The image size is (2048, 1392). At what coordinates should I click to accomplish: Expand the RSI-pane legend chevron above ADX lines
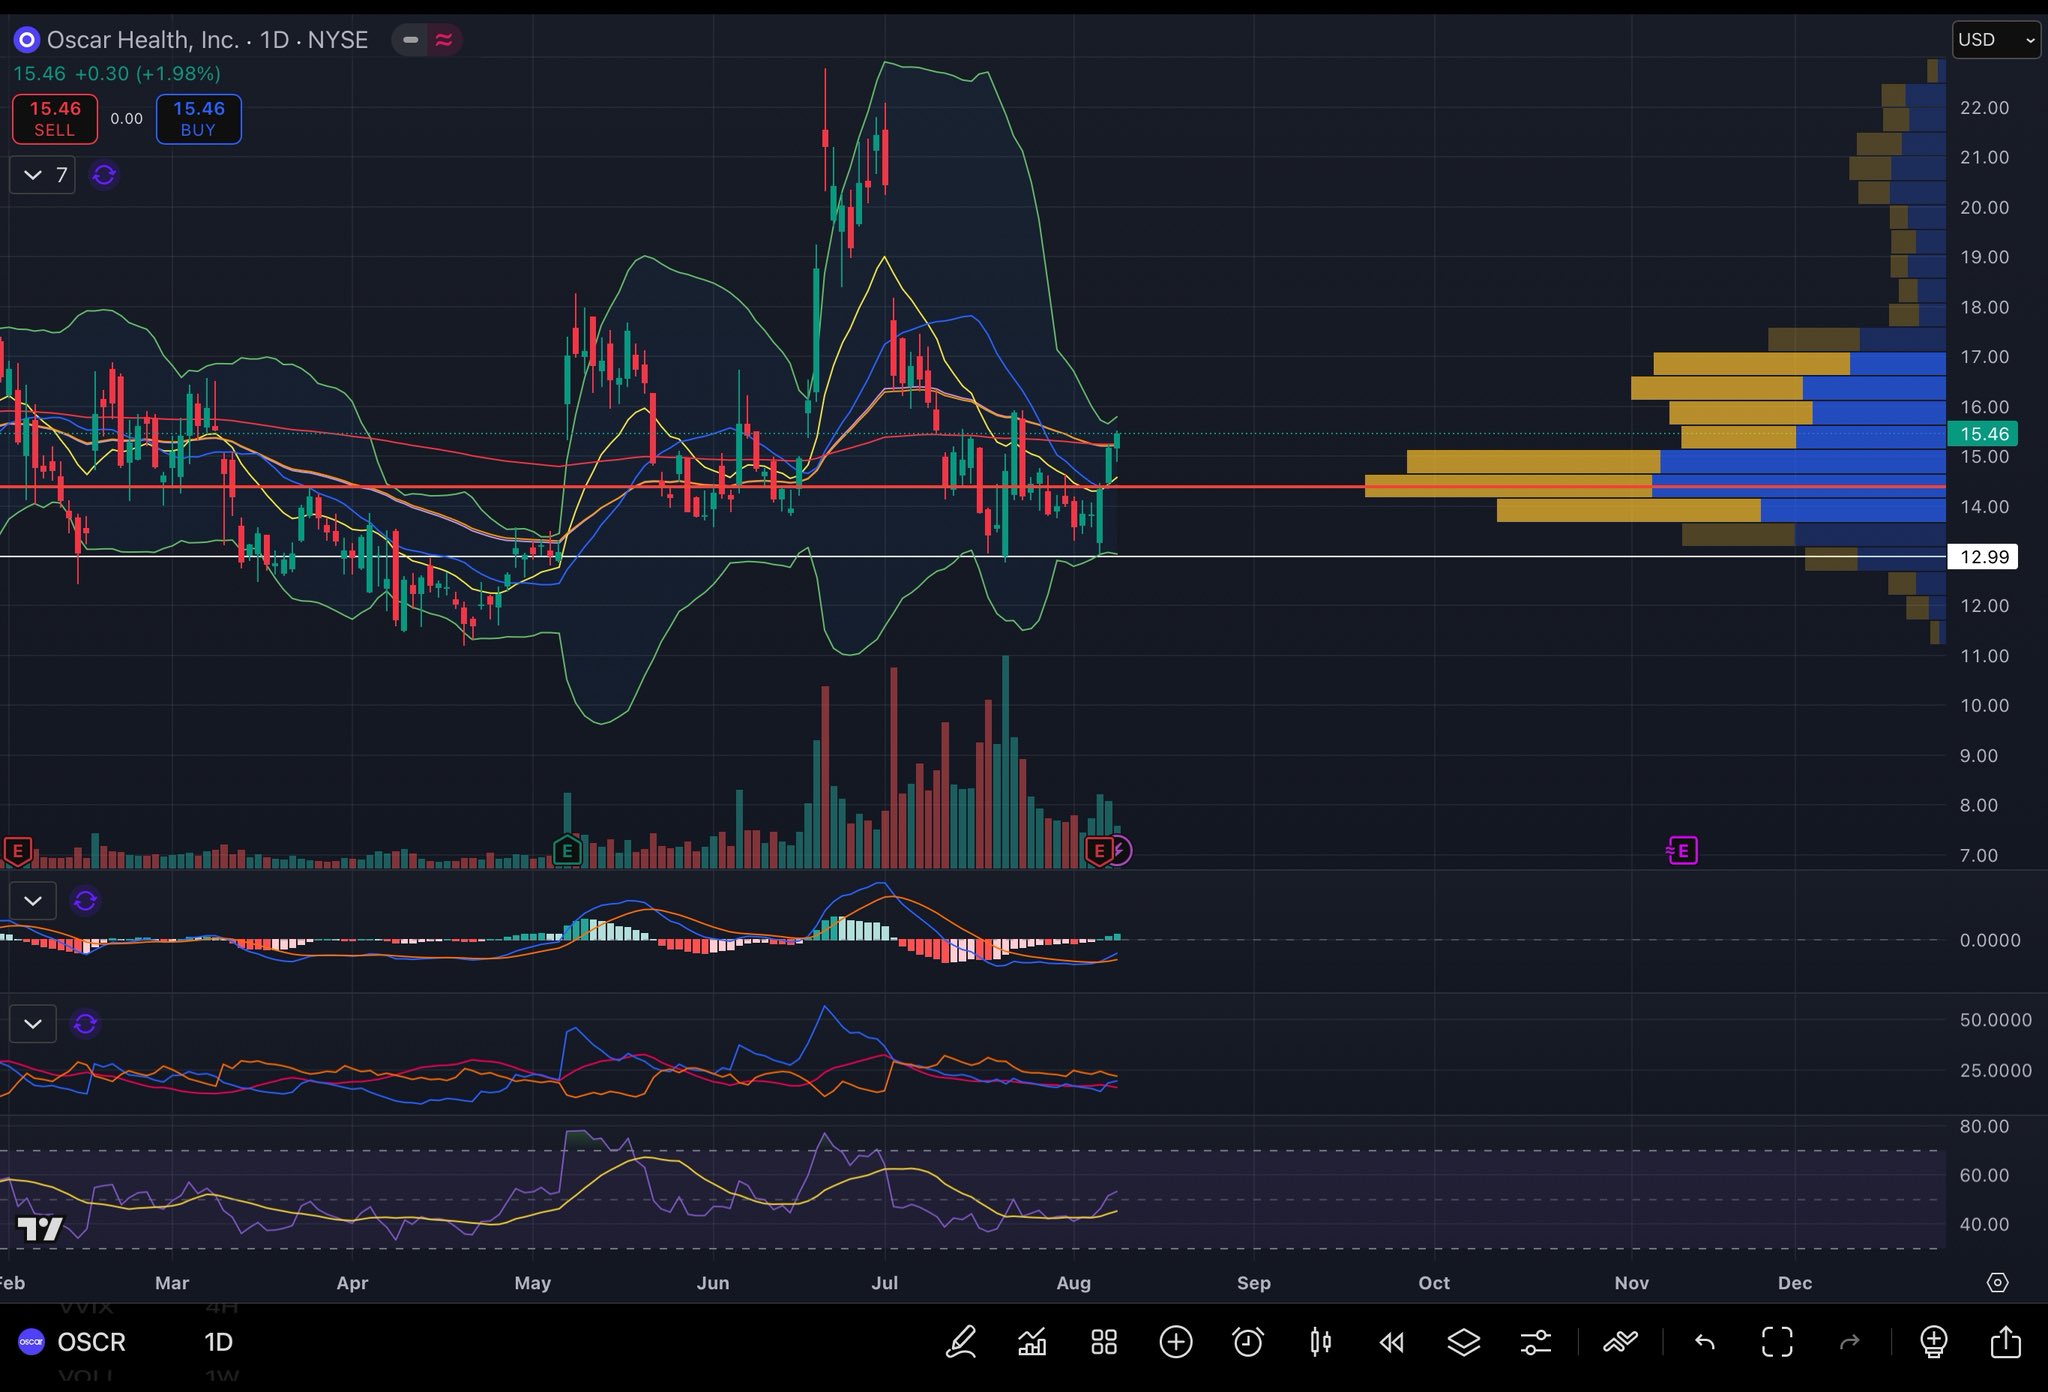coord(32,1024)
